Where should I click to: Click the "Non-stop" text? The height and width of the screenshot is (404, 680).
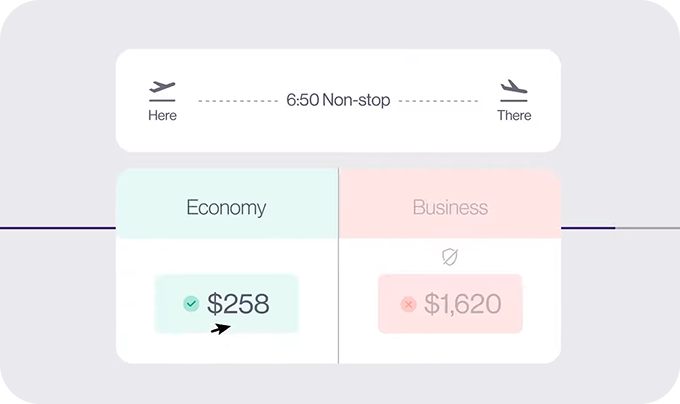click(x=356, y=101)
